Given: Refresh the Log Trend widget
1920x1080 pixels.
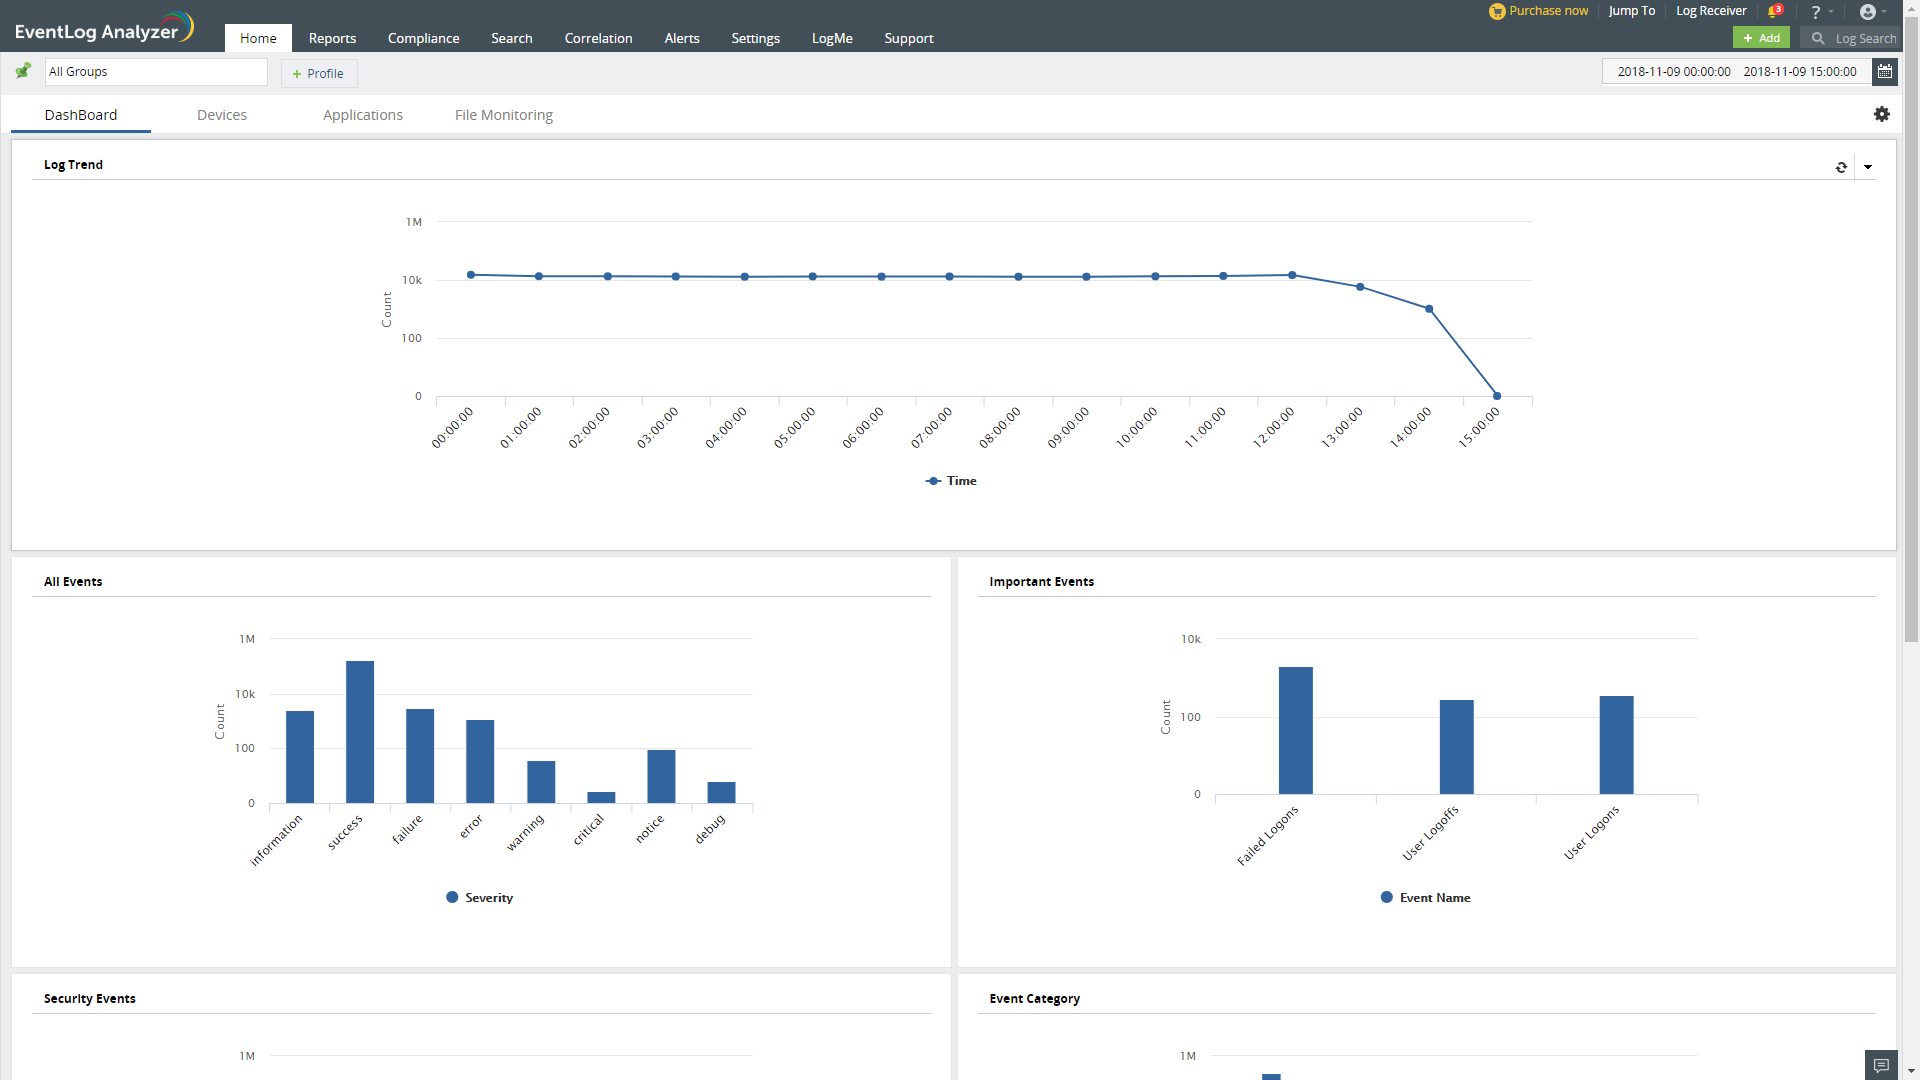Looking at the screenshot, I should (x=1841, y=167).
